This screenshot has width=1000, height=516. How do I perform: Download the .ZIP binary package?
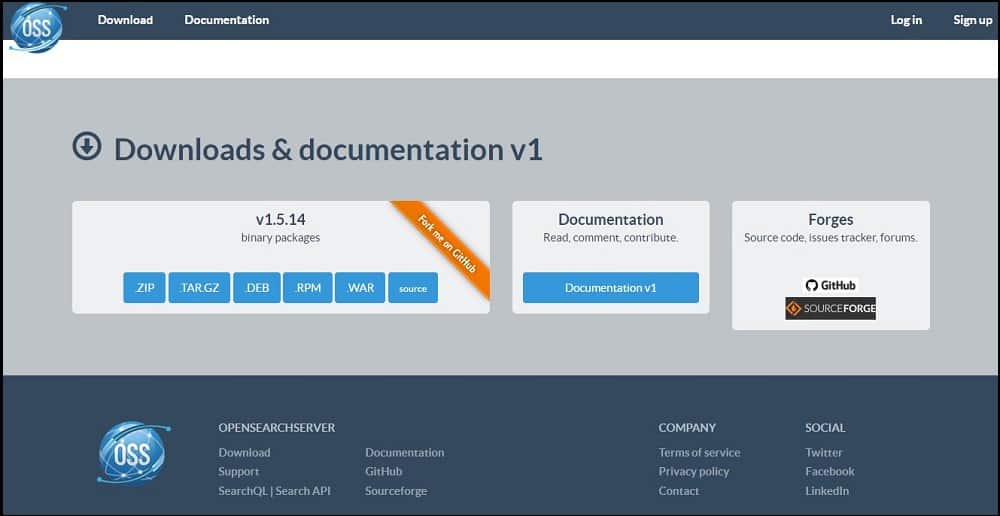tap(144, 288)
